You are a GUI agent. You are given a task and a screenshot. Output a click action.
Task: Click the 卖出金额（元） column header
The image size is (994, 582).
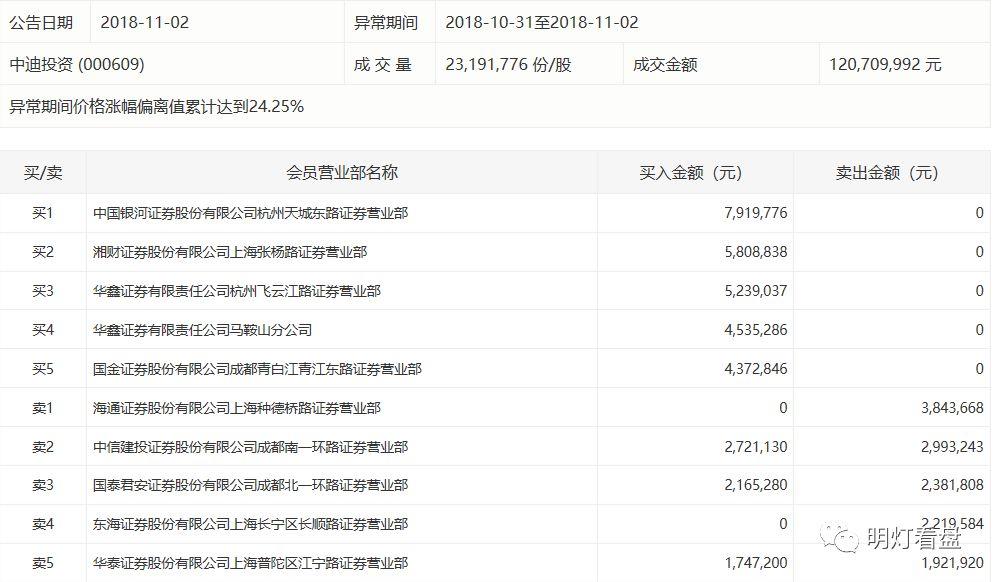887,172
